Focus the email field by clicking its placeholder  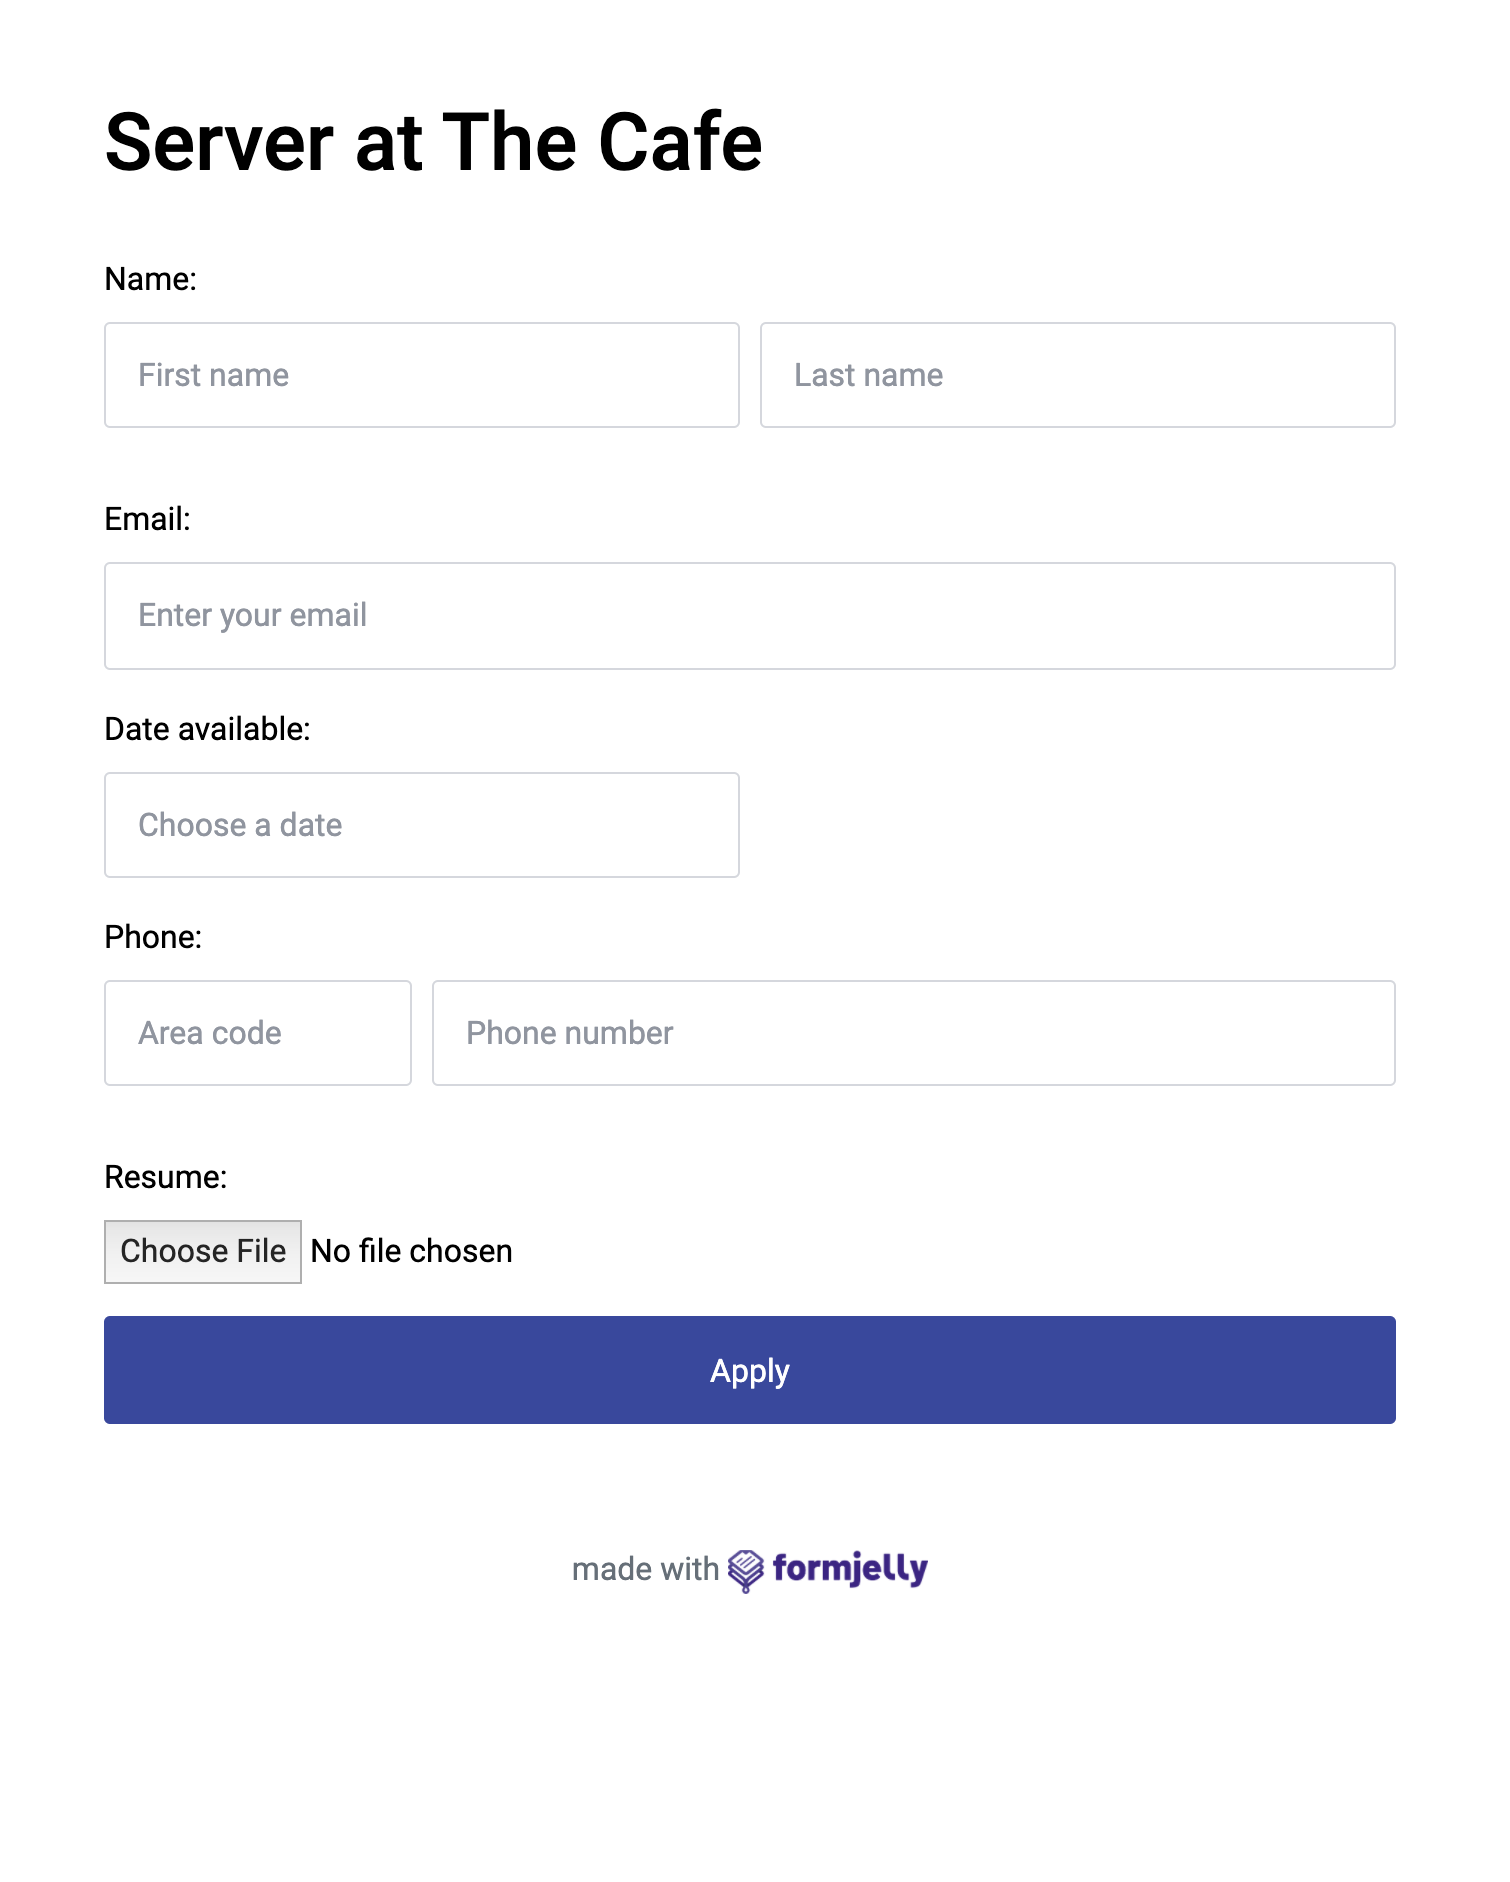click(x=252, y=615)
